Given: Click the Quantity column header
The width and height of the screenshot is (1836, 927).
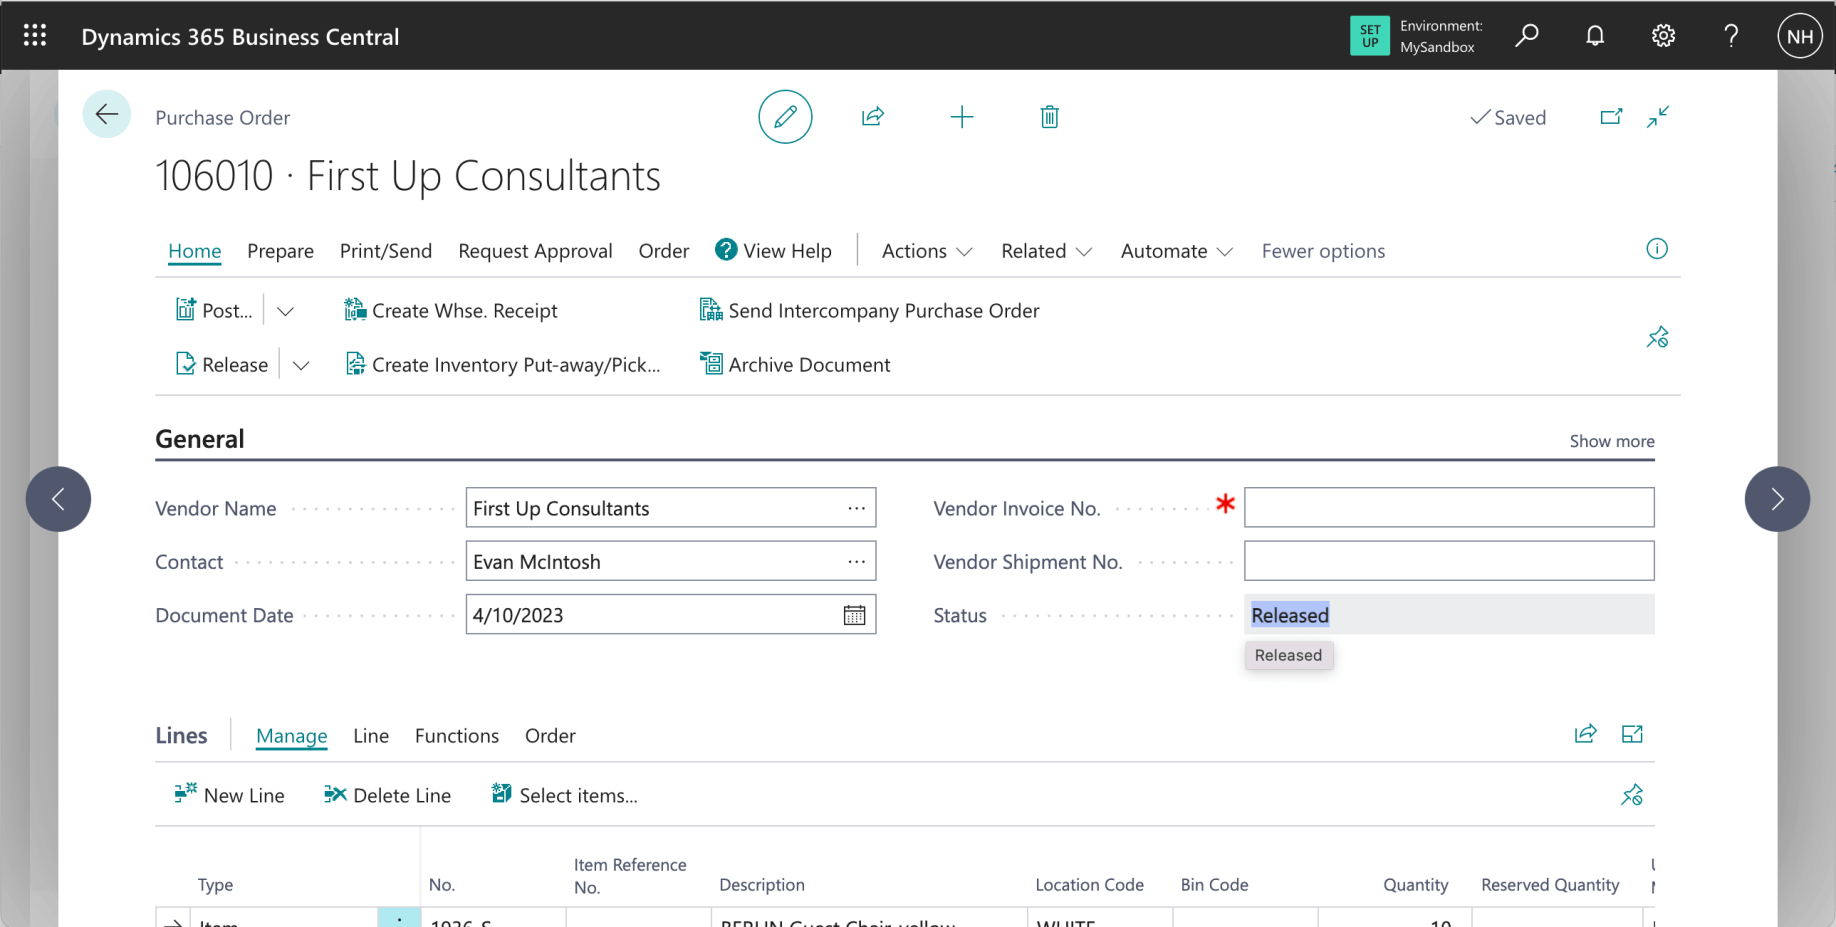Looking at the screenshot, I should tap(1415, 885).
